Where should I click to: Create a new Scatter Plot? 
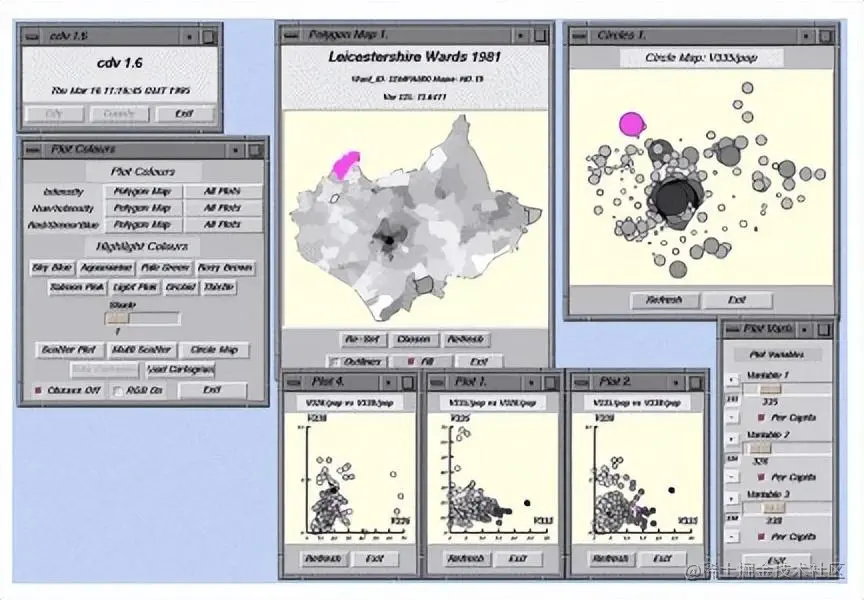pyautogui.click(x=69, y=350)
